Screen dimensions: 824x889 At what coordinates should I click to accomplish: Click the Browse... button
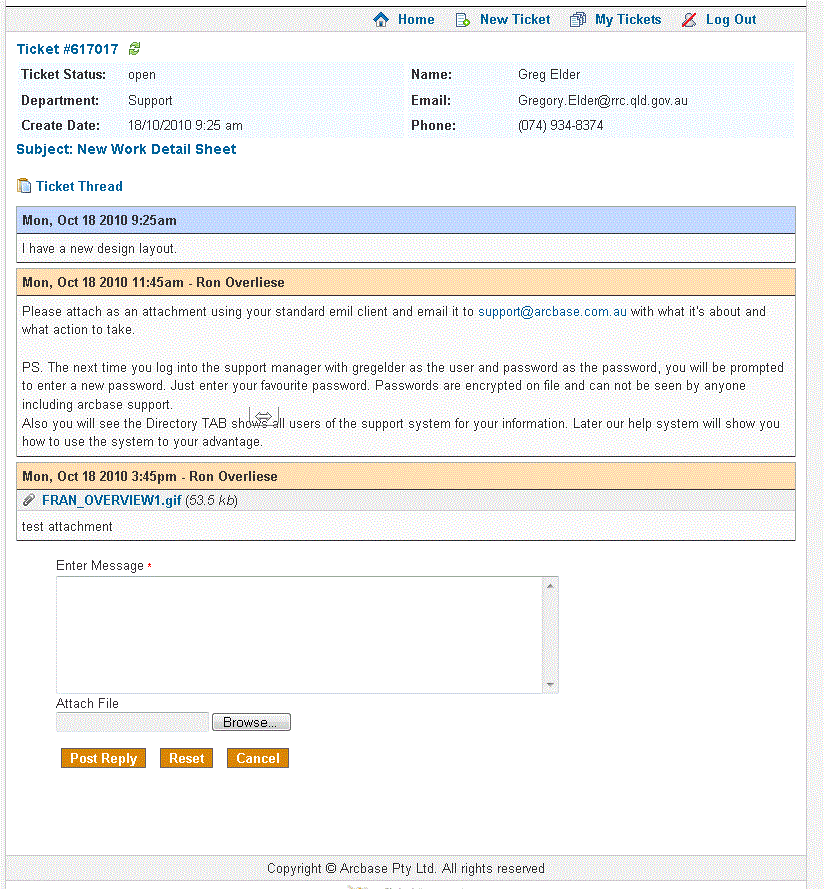tap(251, 722)
